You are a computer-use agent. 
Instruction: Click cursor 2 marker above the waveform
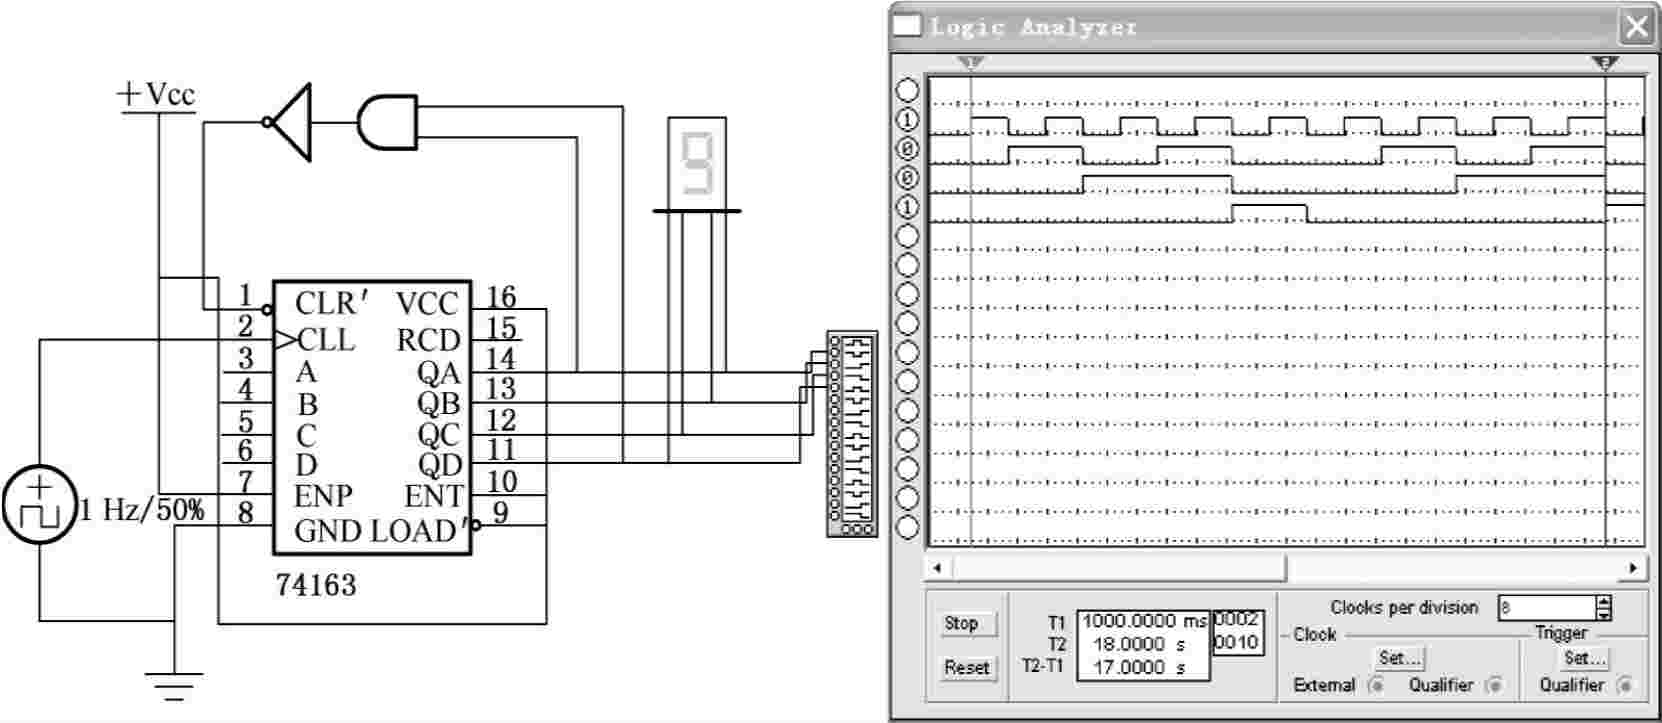1604,63
